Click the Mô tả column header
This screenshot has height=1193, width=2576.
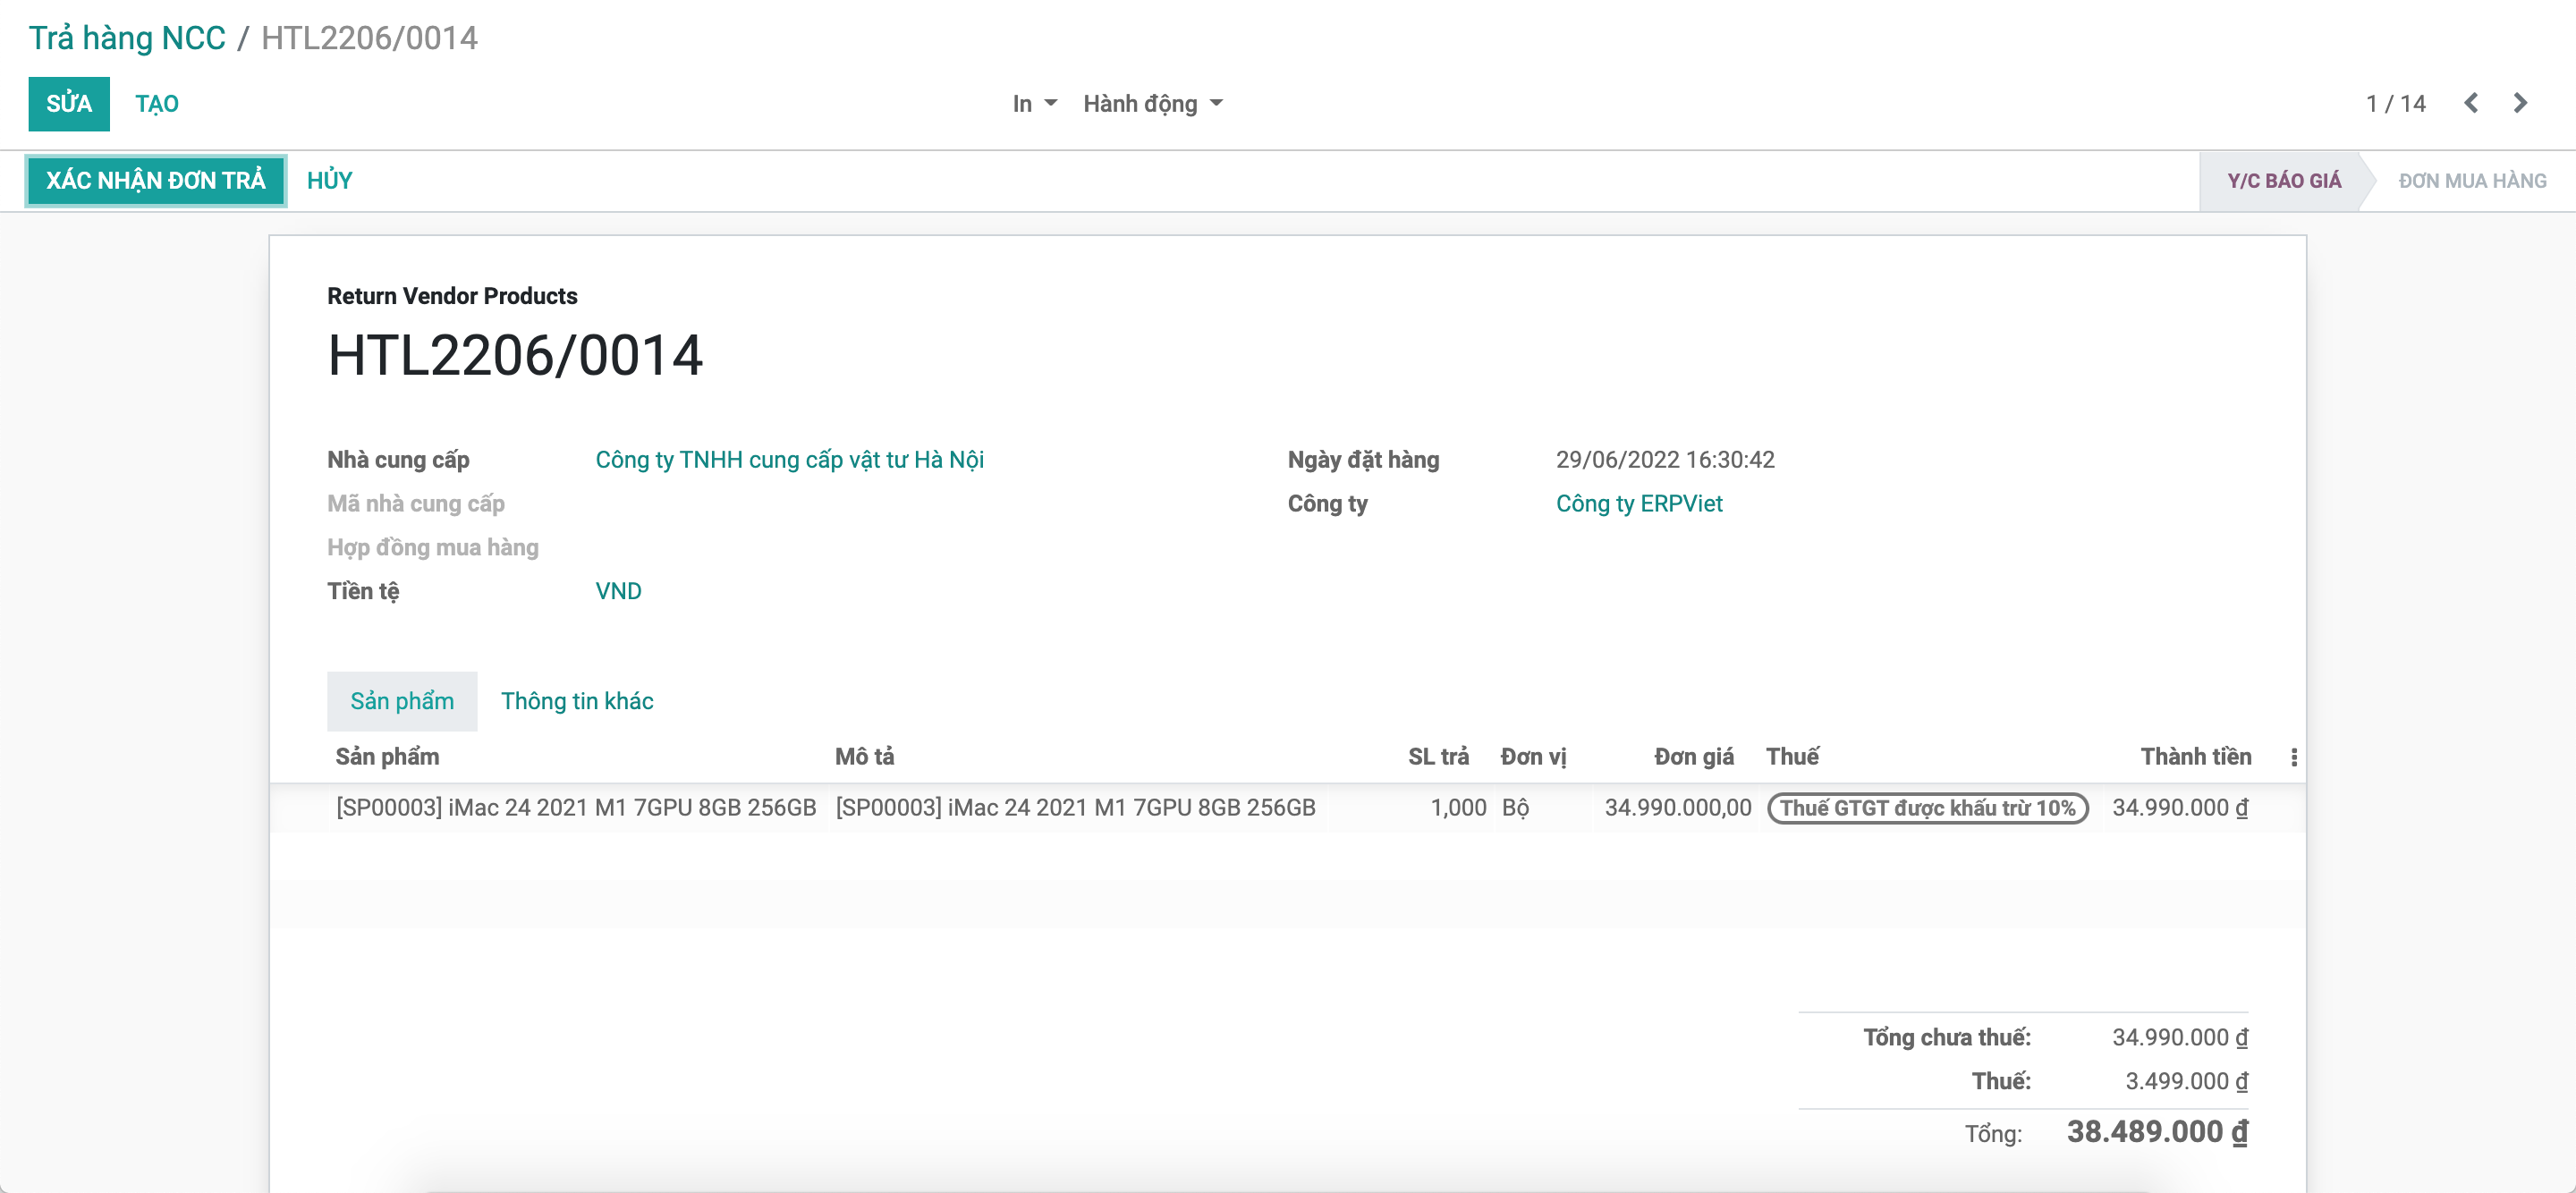click(x=865, y=756)
